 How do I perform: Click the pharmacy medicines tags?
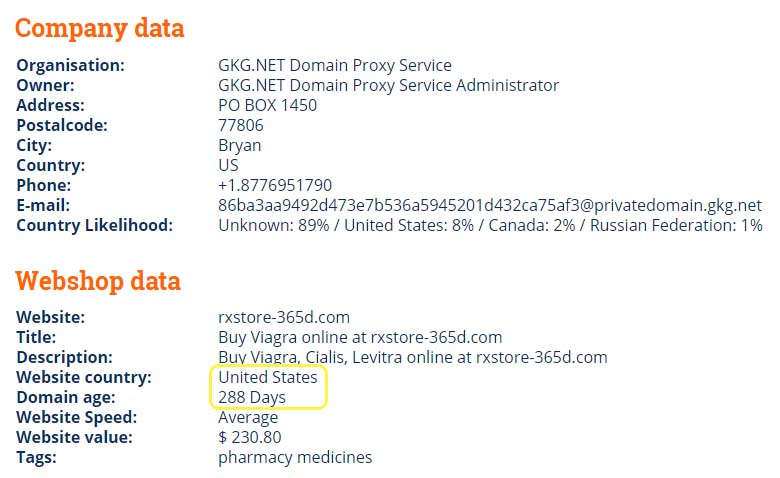tap(295, 457)
